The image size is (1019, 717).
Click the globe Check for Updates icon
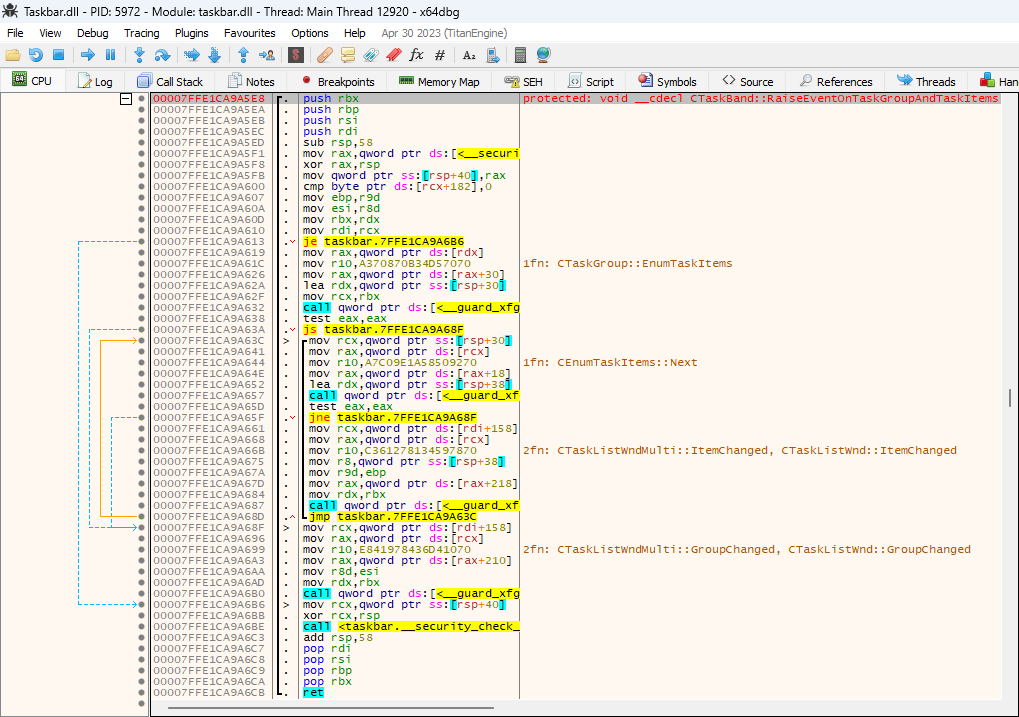pos(543,55)
